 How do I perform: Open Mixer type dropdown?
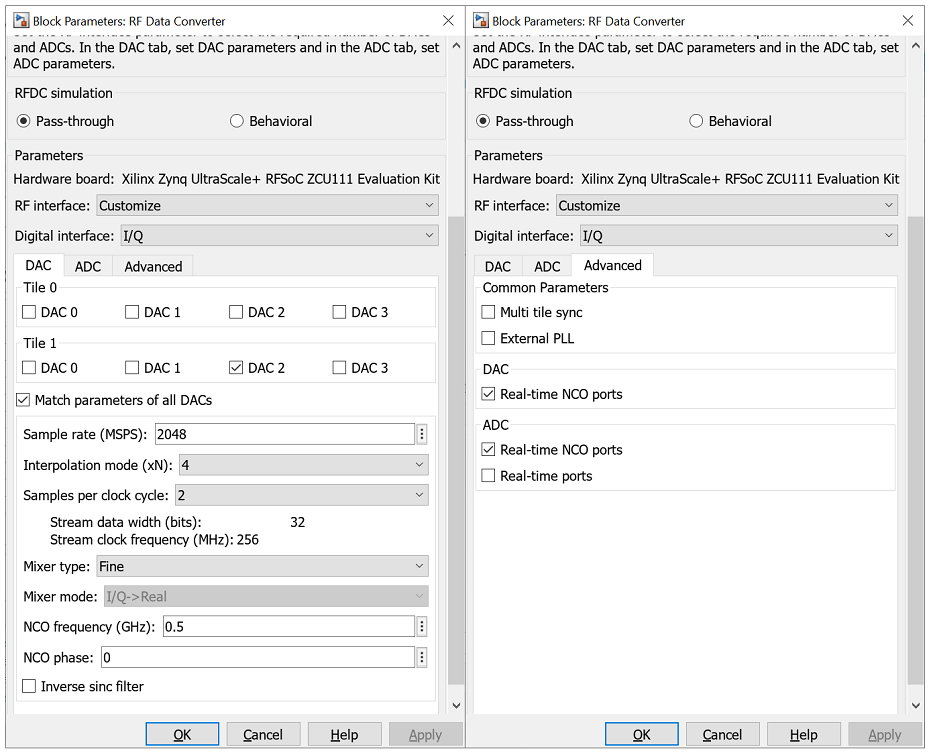(x=262, y=566)
